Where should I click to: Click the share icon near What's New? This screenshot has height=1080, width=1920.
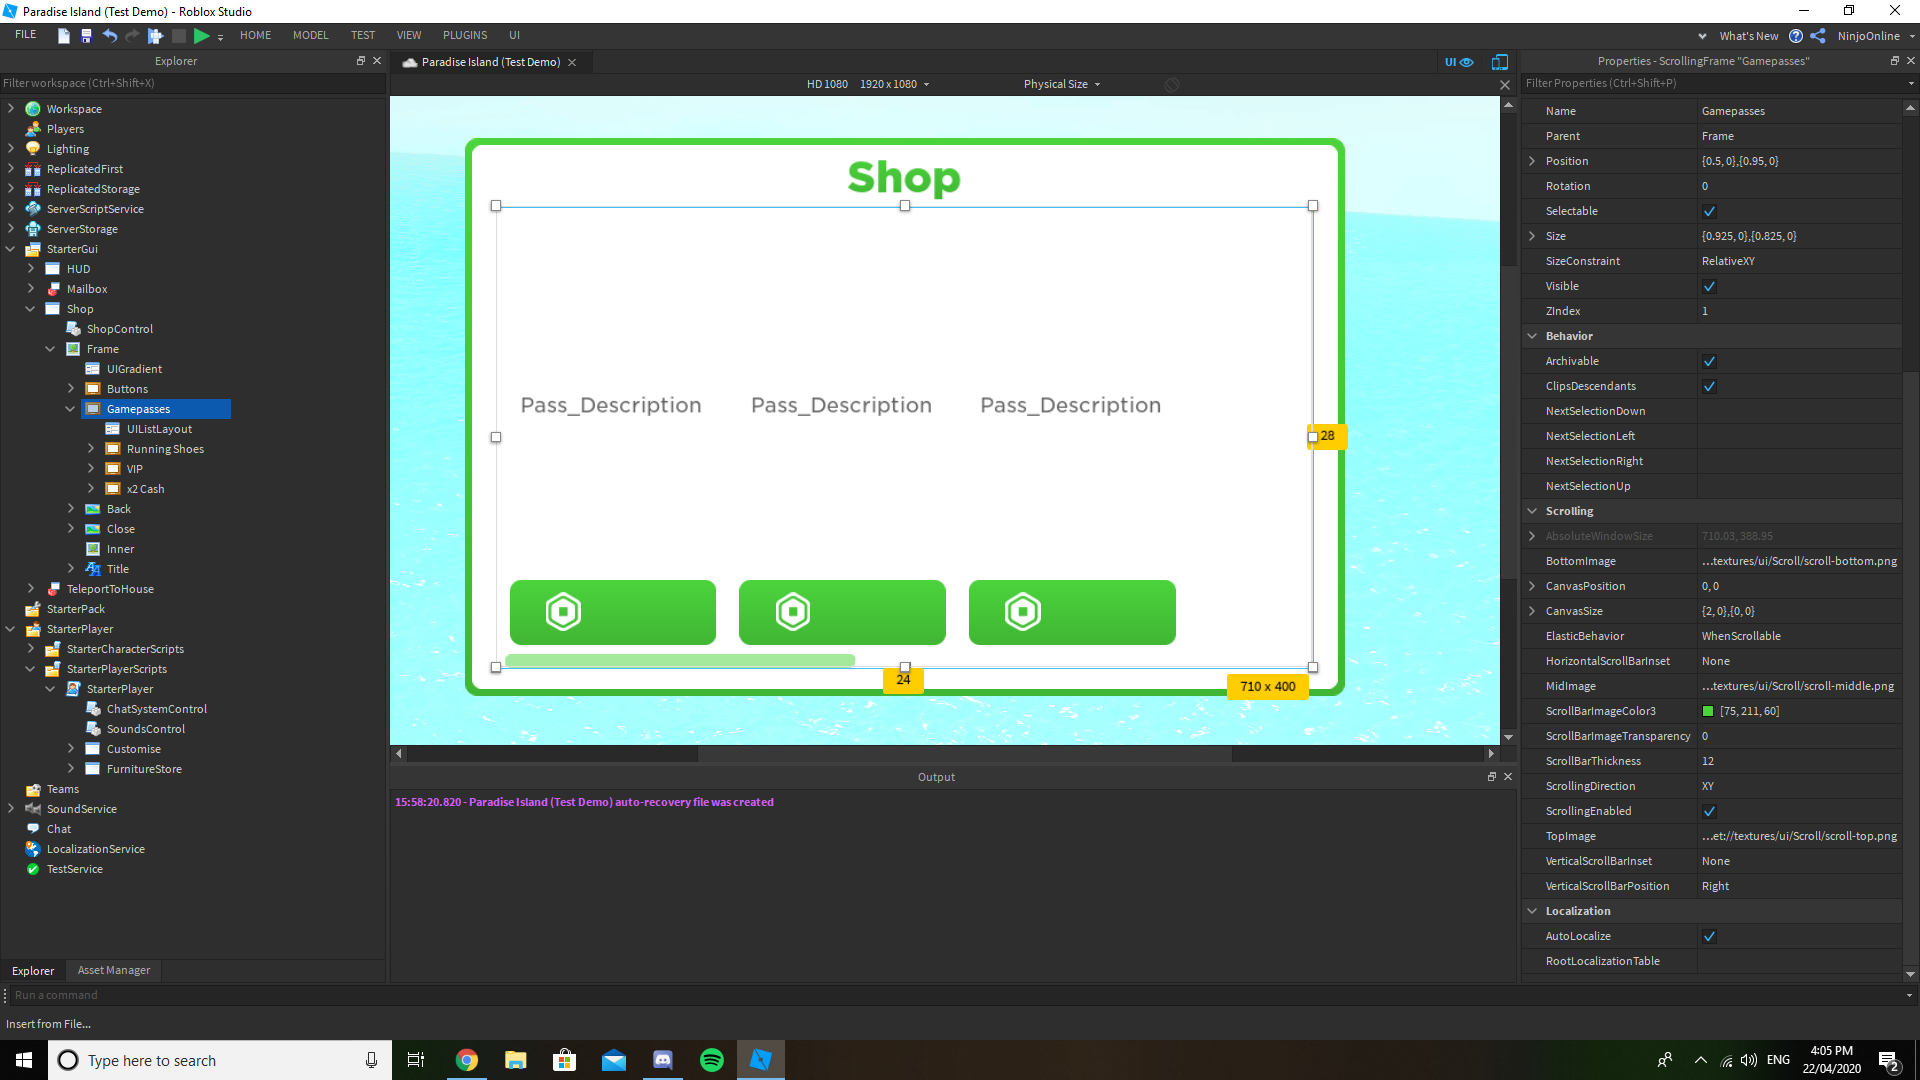pos(1818,36)
